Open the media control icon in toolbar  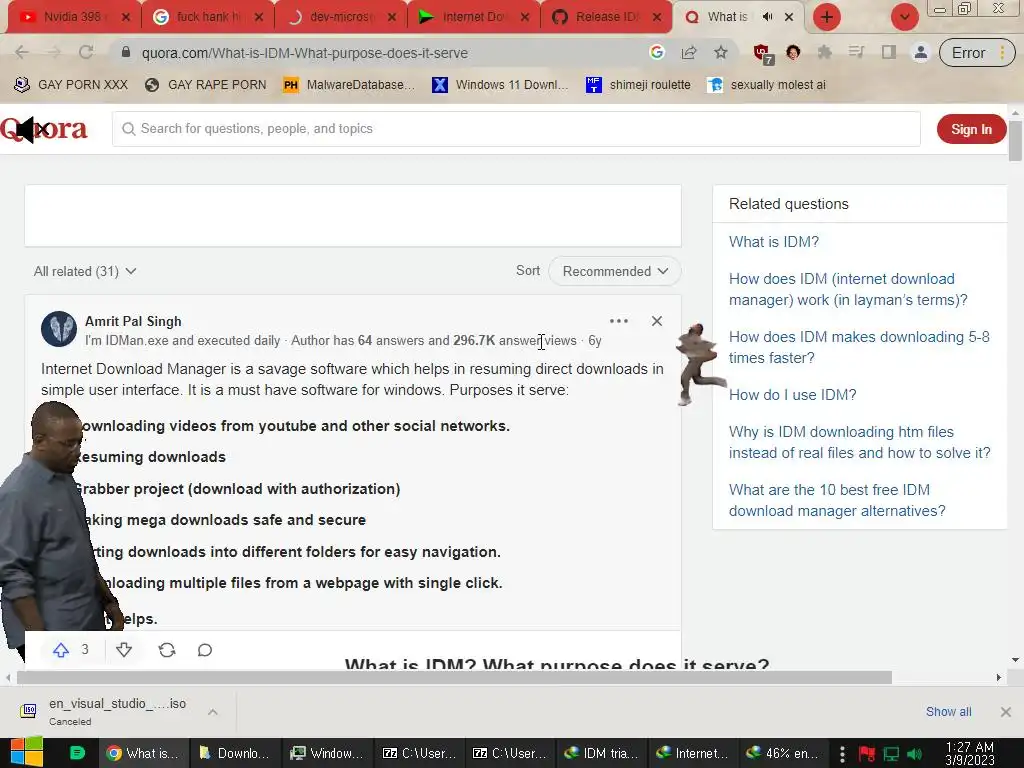pyautogui.click(x=856, y=52)
